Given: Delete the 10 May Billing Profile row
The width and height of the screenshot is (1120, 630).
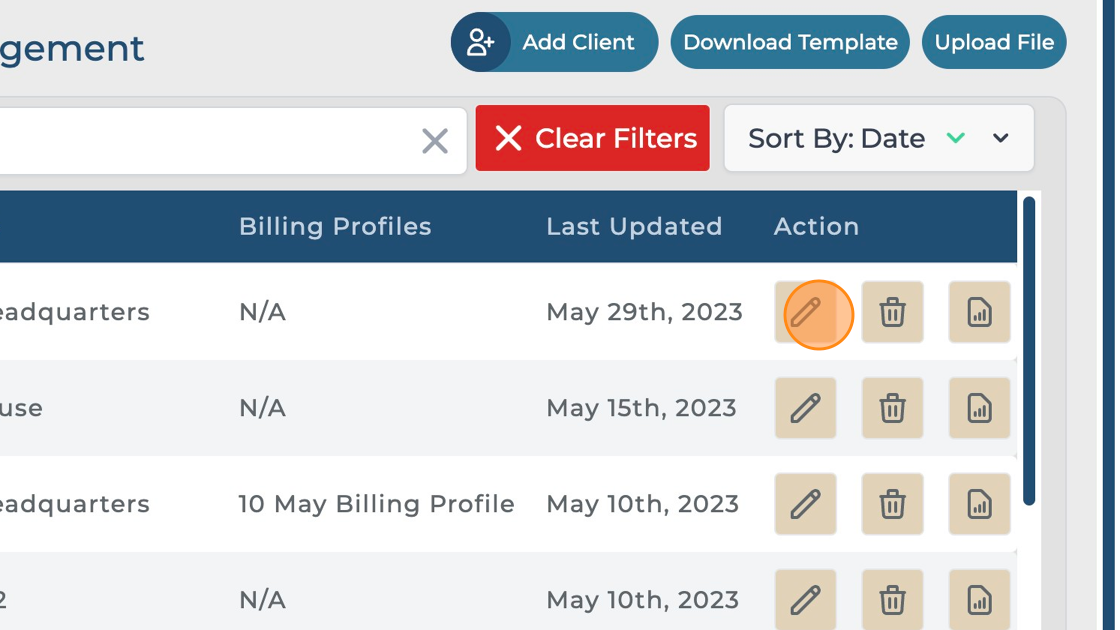Looking at the screenshot, I should click(892, 504).
